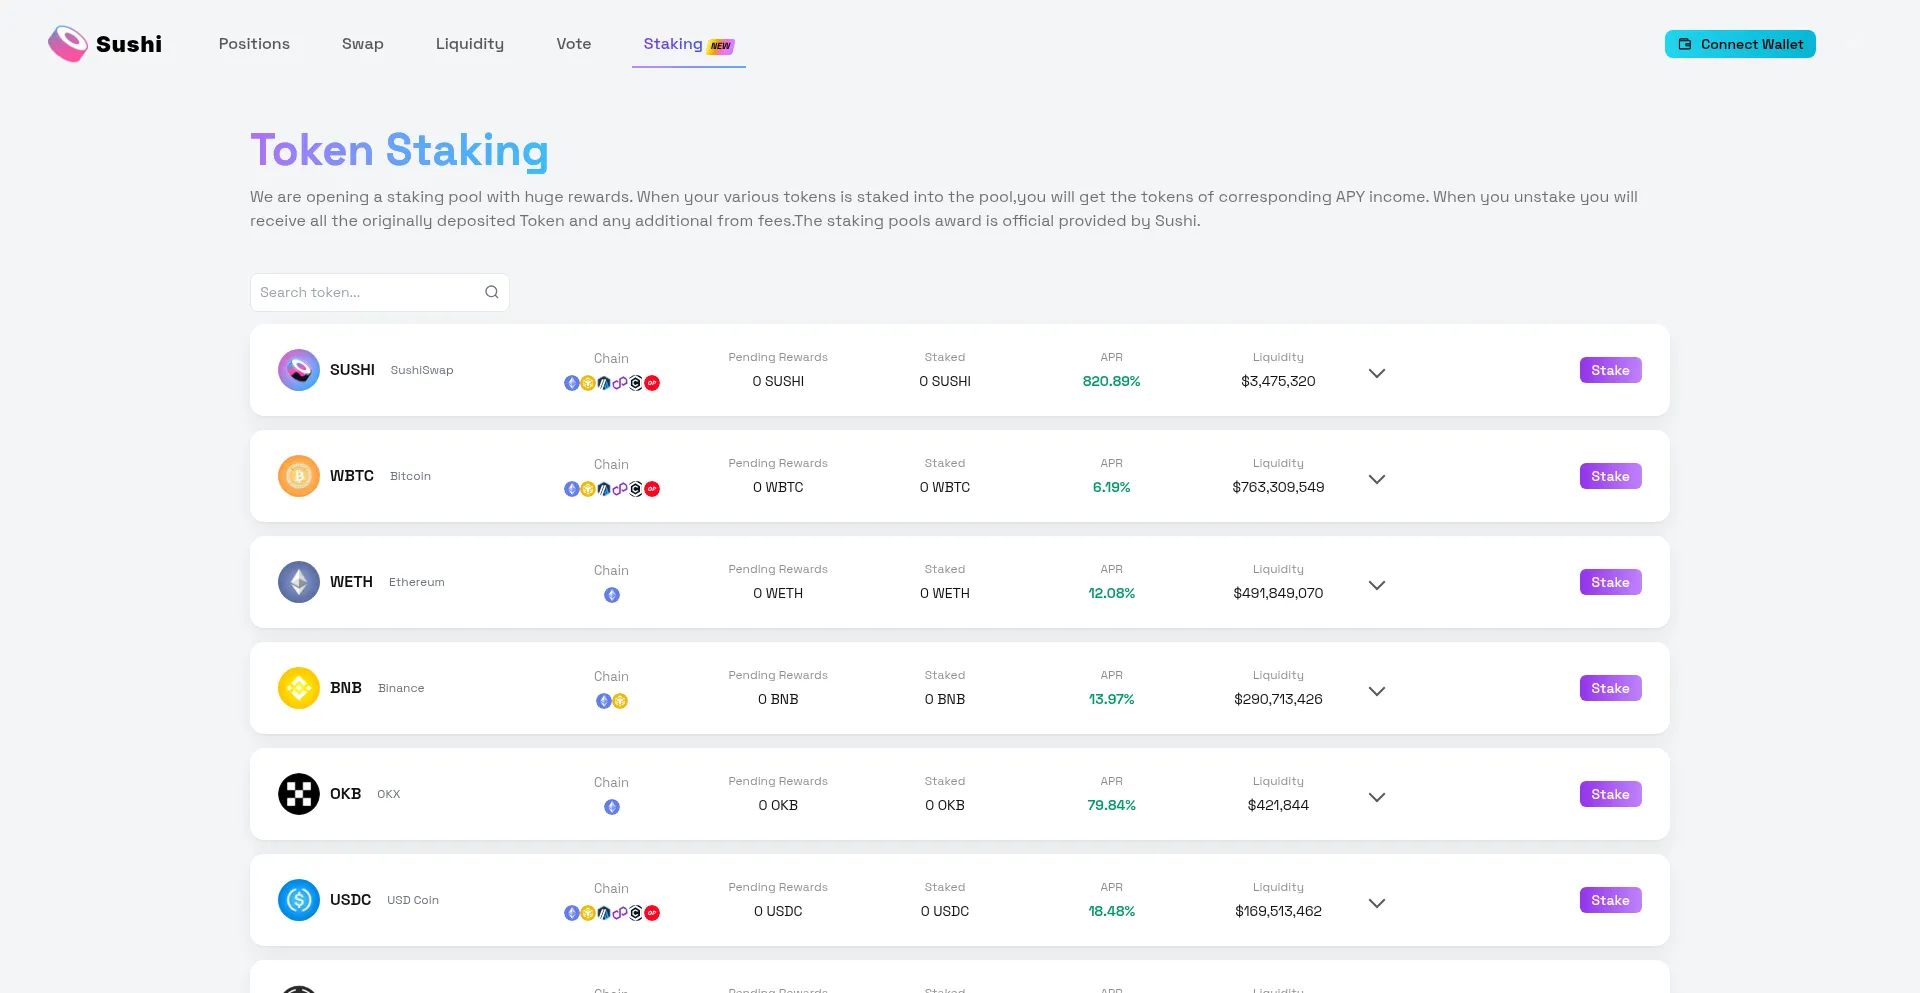Click the BNB Binance token icon
This screenshot has height=993, width=1920.
pos(299,688)
